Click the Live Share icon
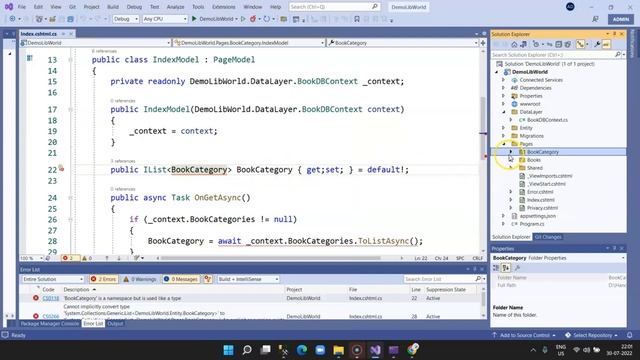Image resolution: width=640 pixels, height=360 pixels. [596, 19]
